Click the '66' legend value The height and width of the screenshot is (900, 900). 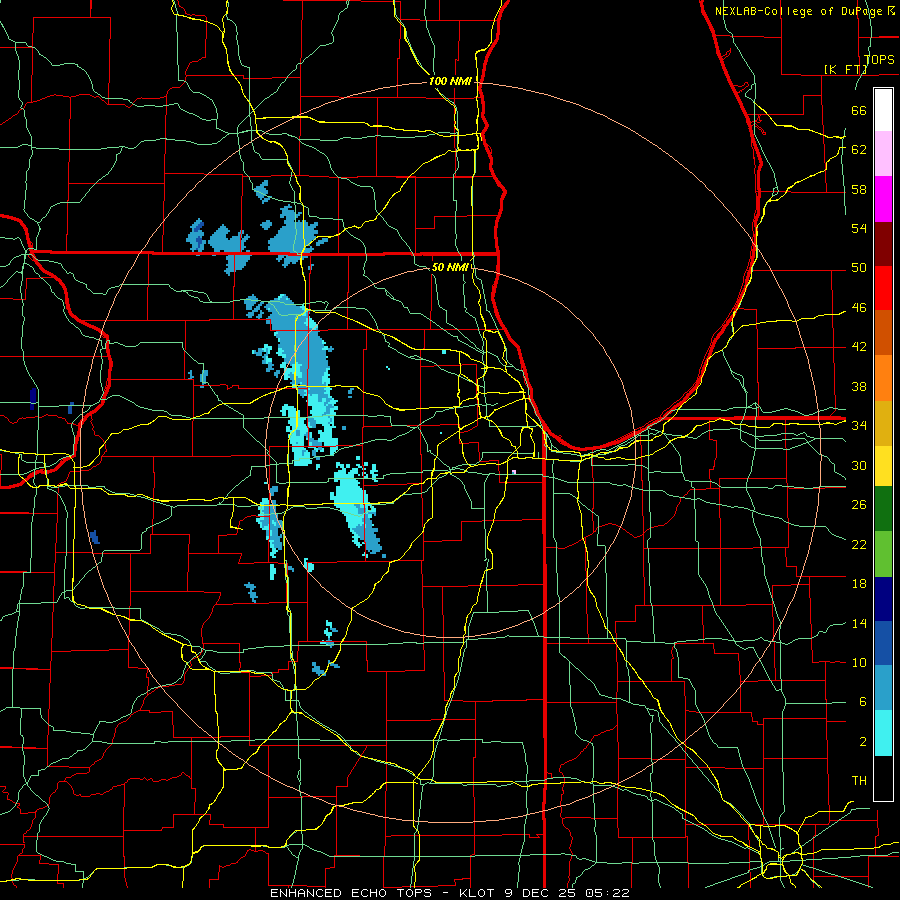pos(859,110)
